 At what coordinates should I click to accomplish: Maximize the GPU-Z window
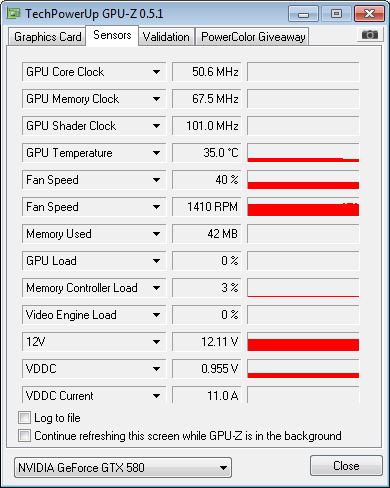pos(336,14)
